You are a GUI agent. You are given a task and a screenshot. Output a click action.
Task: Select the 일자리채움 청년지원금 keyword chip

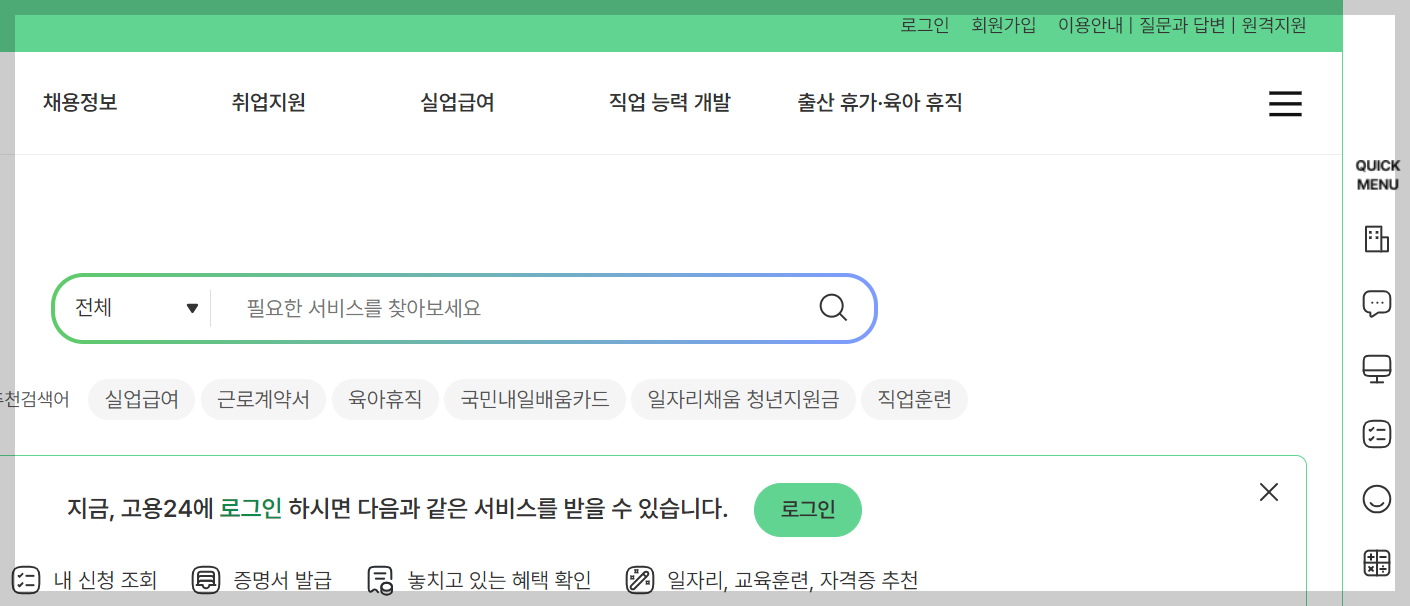(743, 400)
